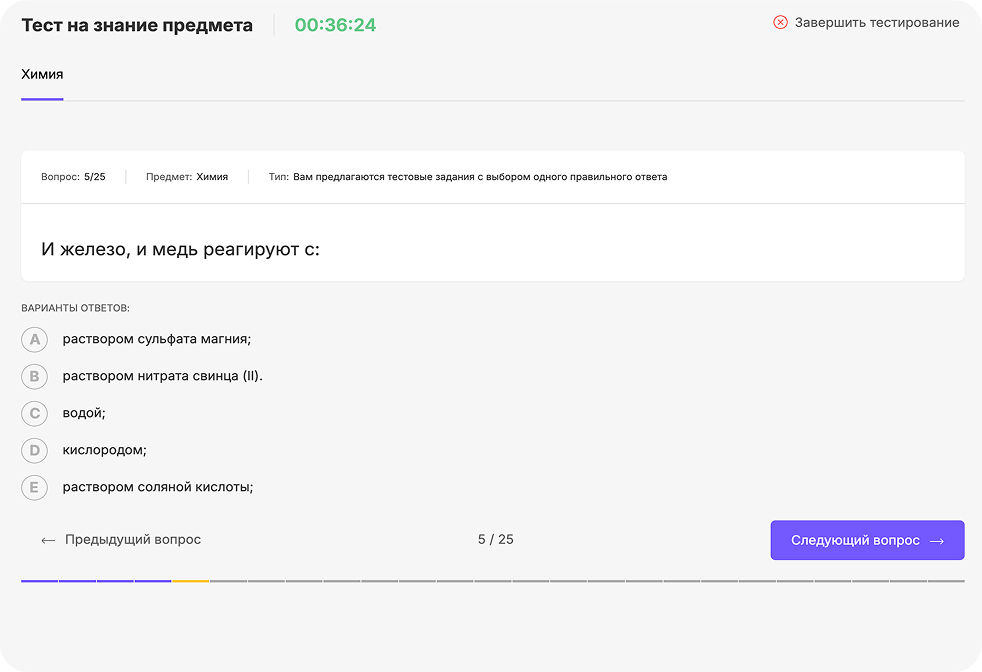Click the circled letter E badge

click(x=34, y=487)
